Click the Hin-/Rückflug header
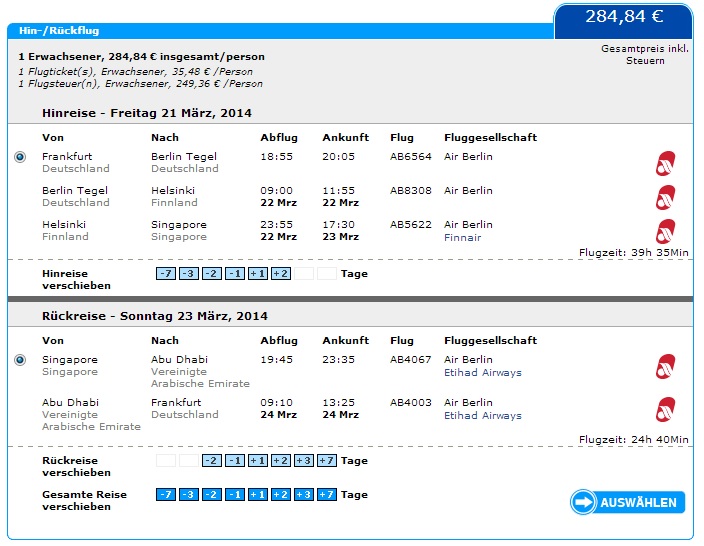Image resolution: width=704 pixels, height=546 pixels. [x=59, y=31]
